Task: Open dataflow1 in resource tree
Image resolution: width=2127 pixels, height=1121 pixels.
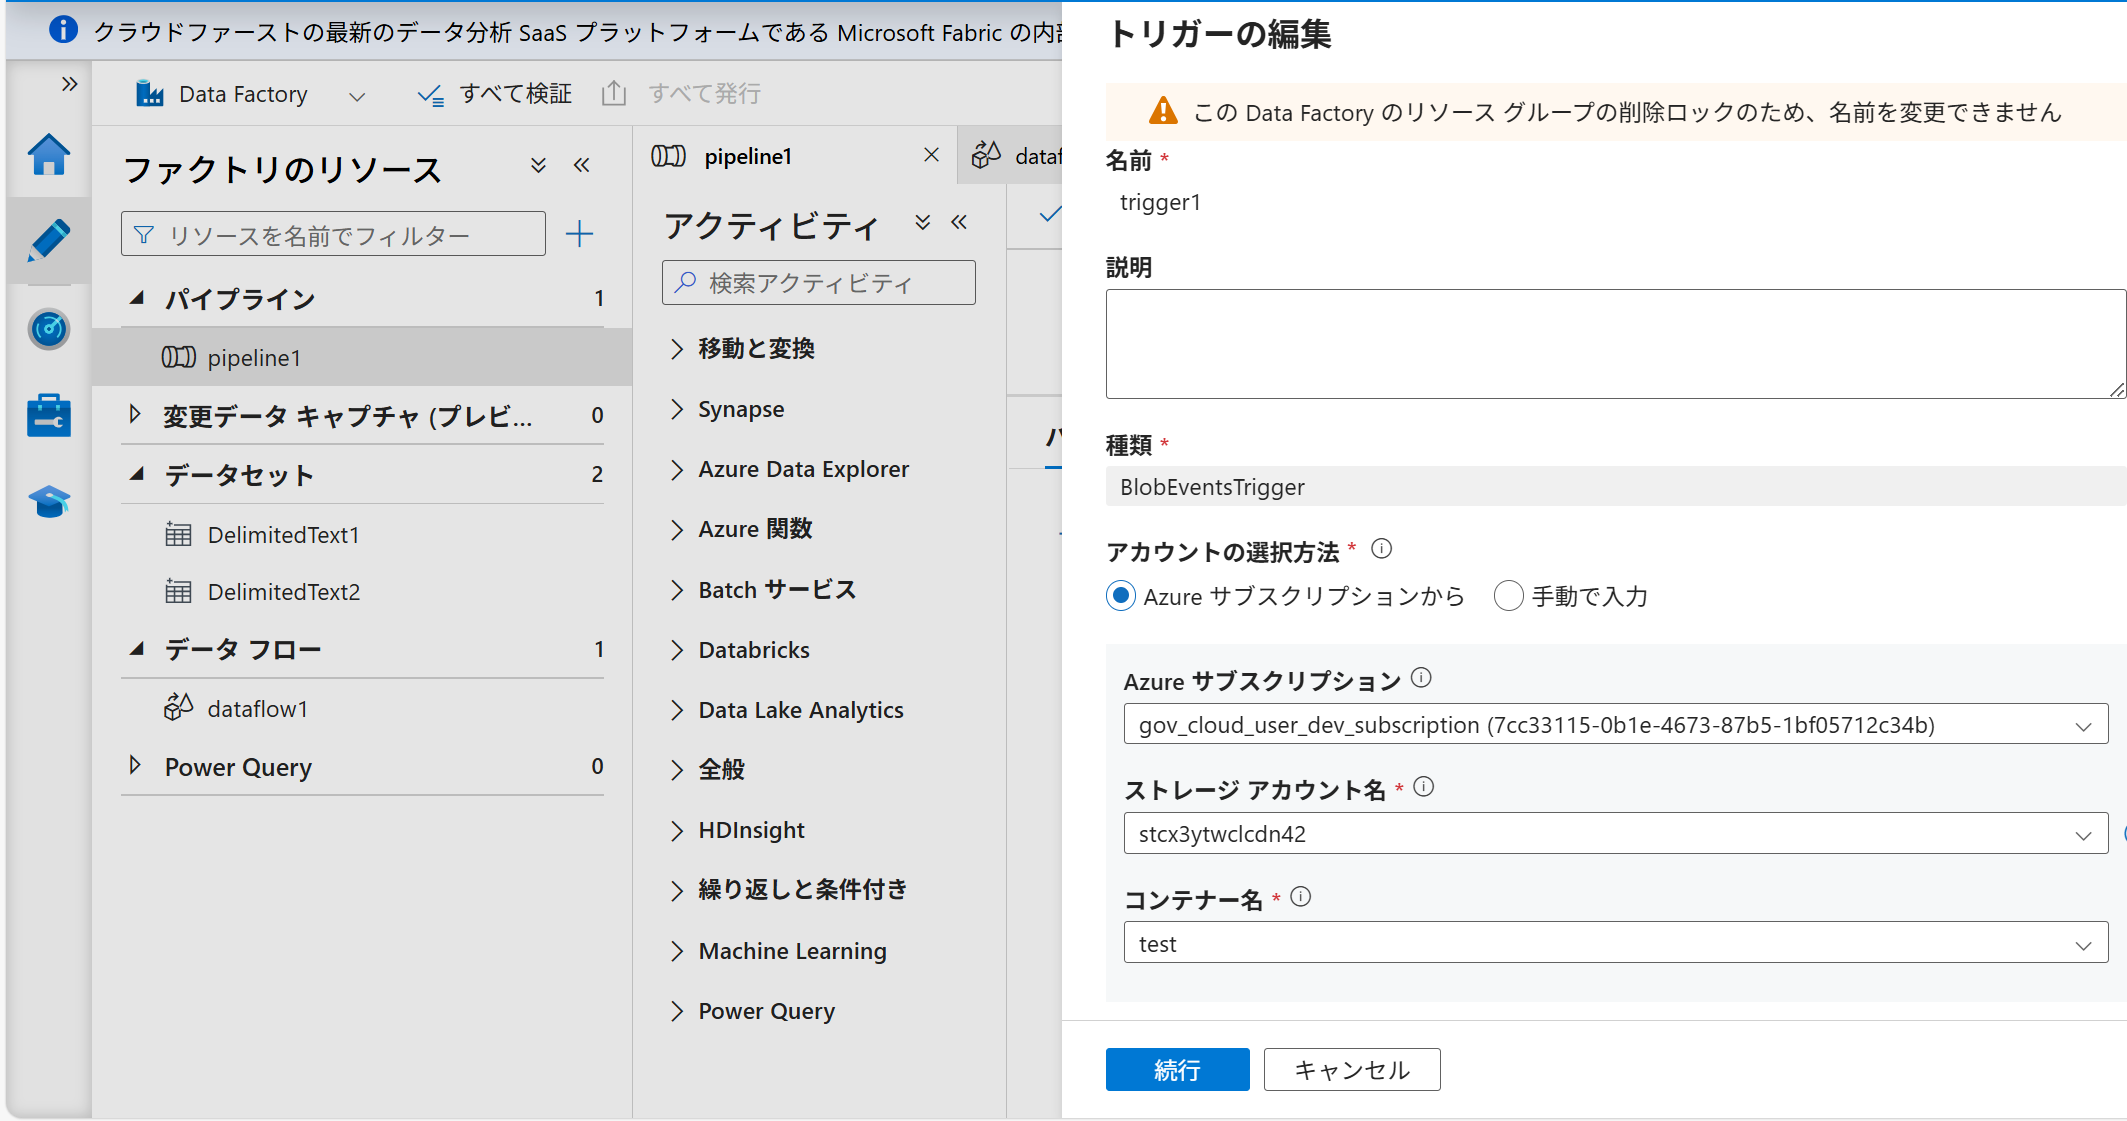Action: coord(257,709)
